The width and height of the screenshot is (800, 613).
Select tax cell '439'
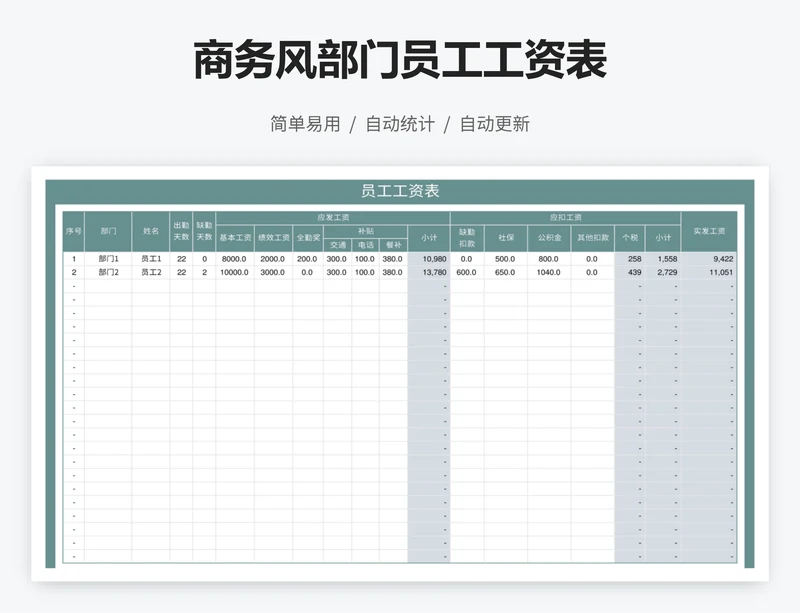(x=630, y=273)
